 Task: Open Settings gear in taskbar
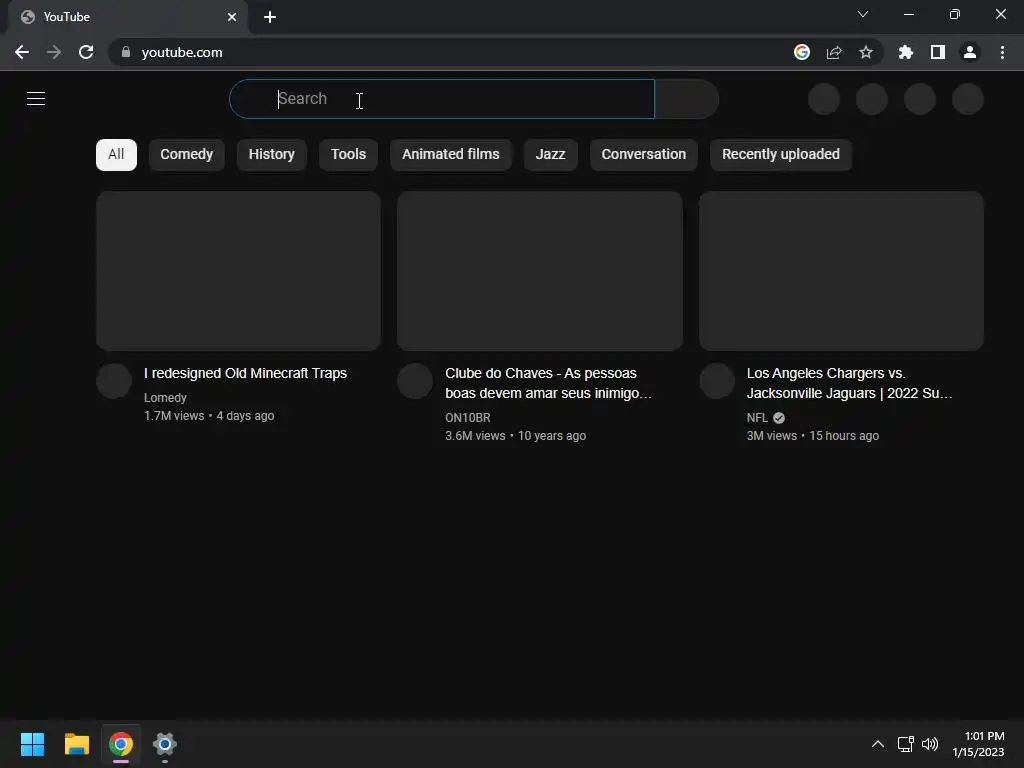[165, 744]
